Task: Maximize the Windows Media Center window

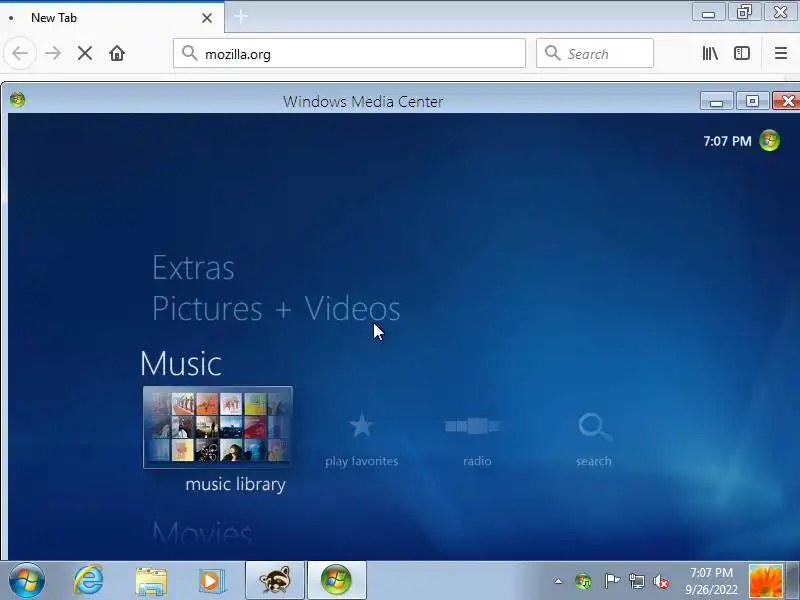Action: tap(752, 101)
